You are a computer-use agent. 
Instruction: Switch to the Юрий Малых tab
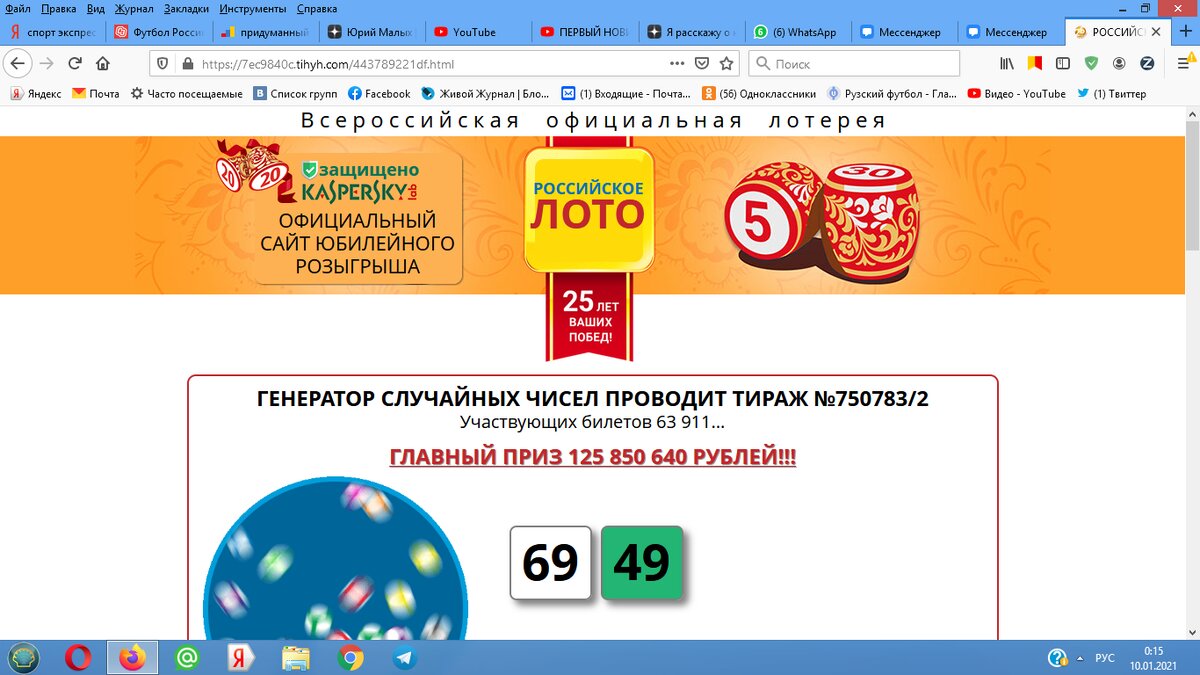click(372, 32)
